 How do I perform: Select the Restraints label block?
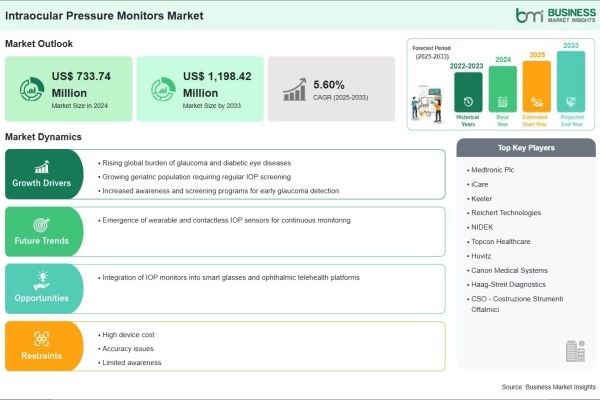[x=44, y=346]
